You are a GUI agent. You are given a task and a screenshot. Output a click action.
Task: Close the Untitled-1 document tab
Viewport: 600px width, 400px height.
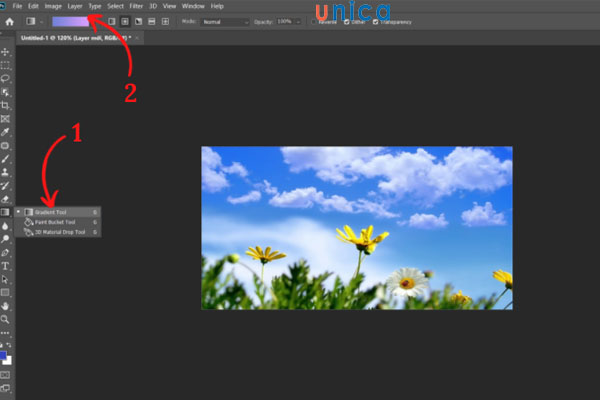(x=137, y=38)
